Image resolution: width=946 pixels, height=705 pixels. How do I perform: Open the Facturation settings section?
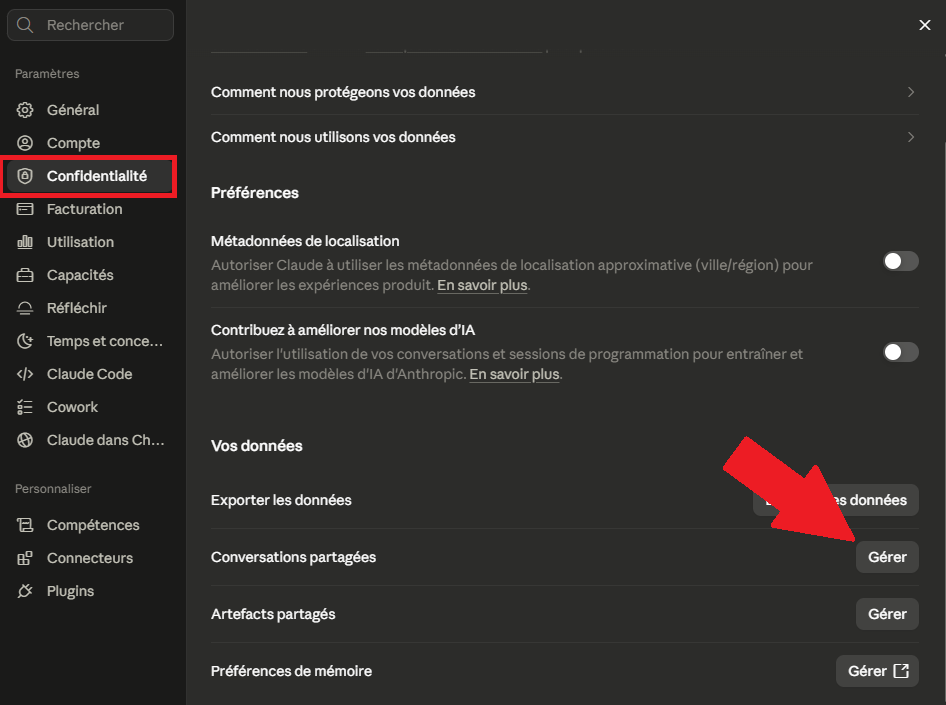[90, 209]
